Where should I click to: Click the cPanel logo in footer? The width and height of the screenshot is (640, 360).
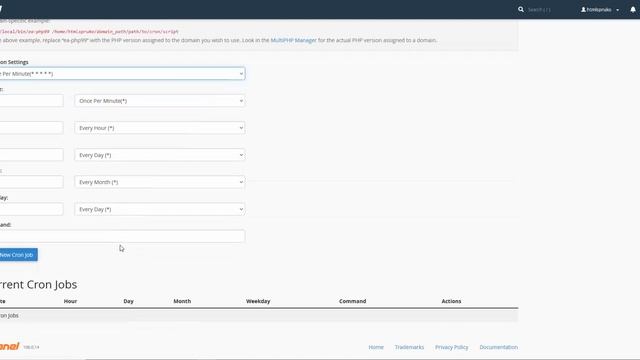pyautogui.click(x=10, y=346)
